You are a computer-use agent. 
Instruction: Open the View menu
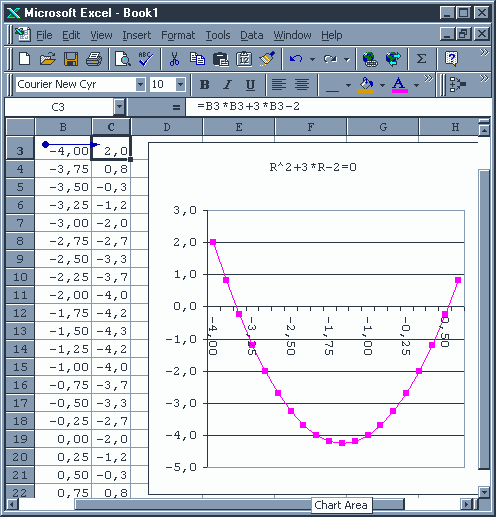pos(101,35)
